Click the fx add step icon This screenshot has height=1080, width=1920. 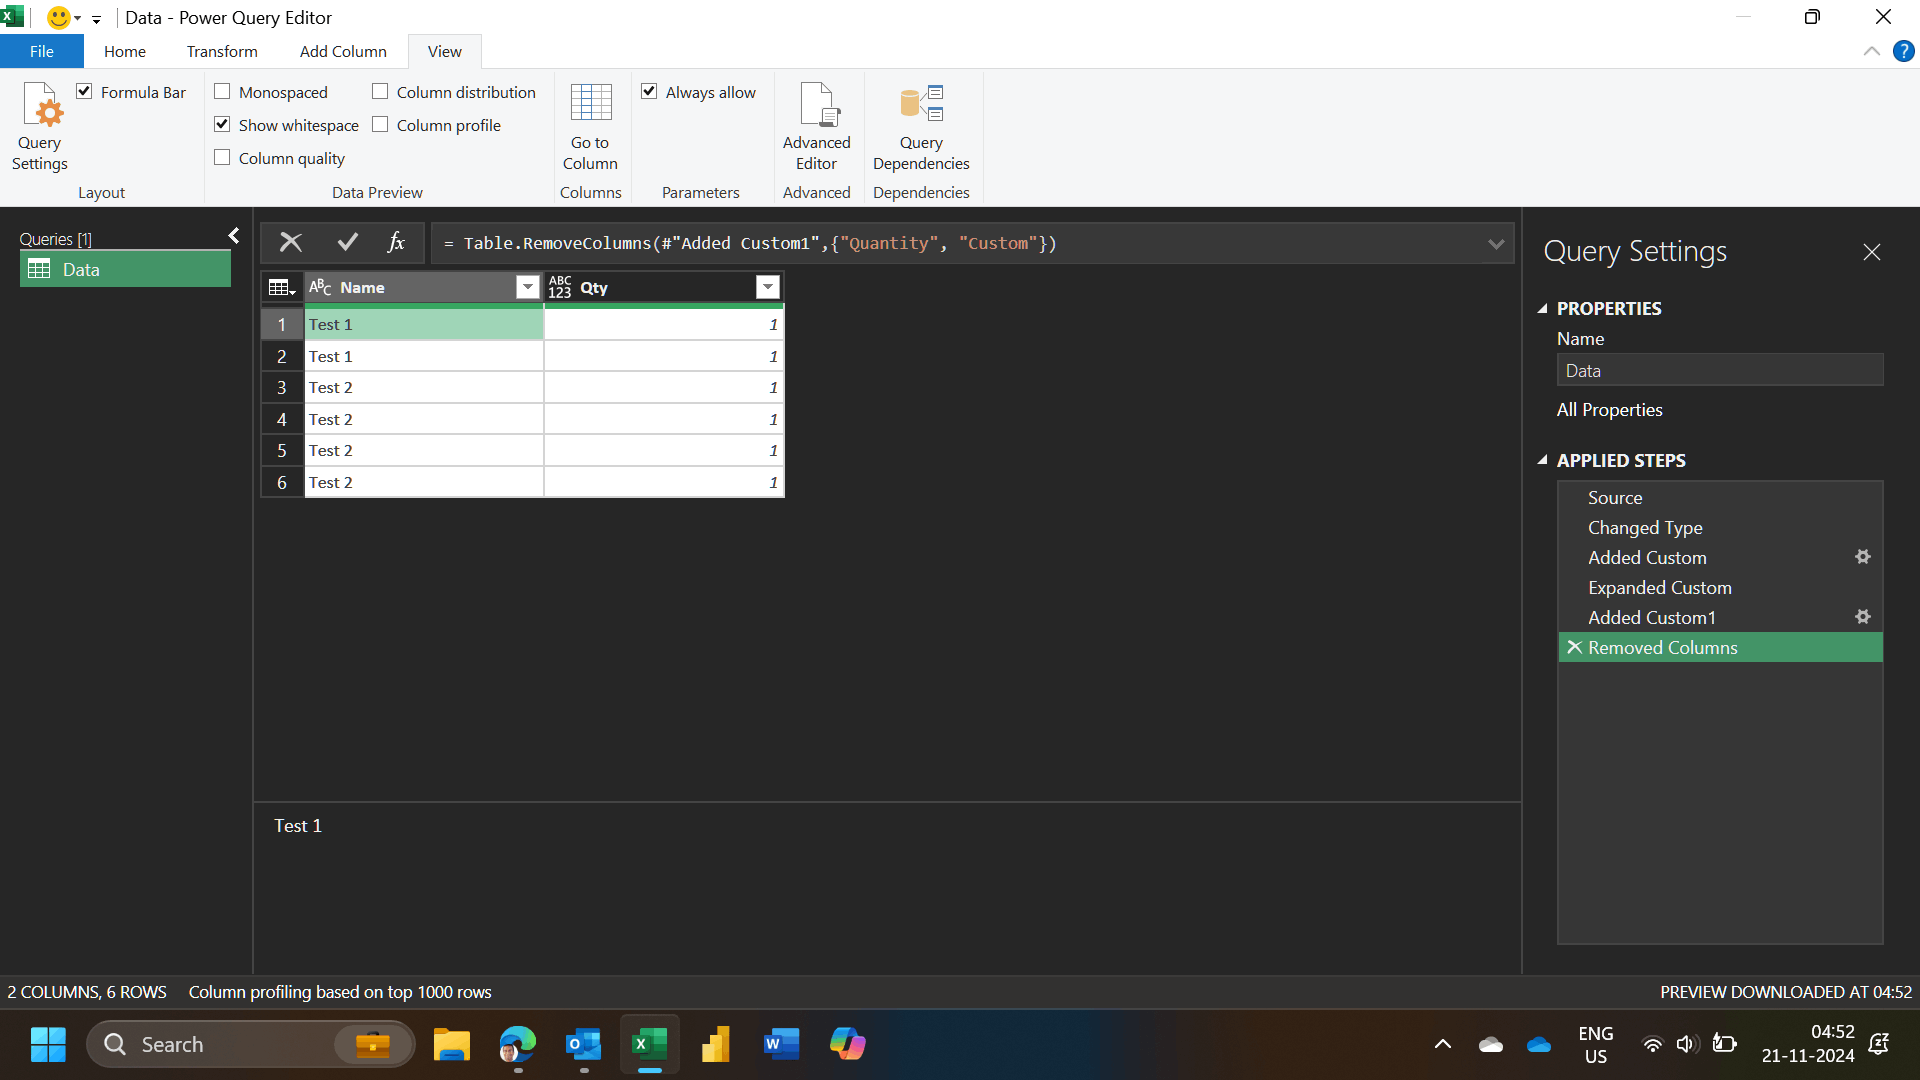coord(396,243)
